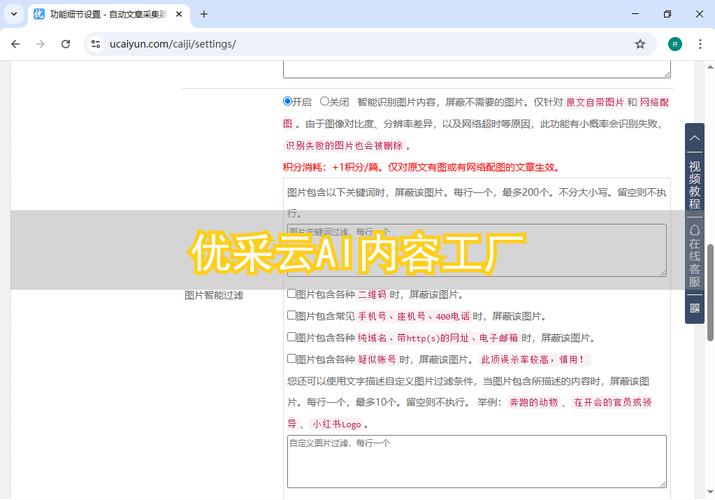Restore down the browser window

(x=667, y=14)
